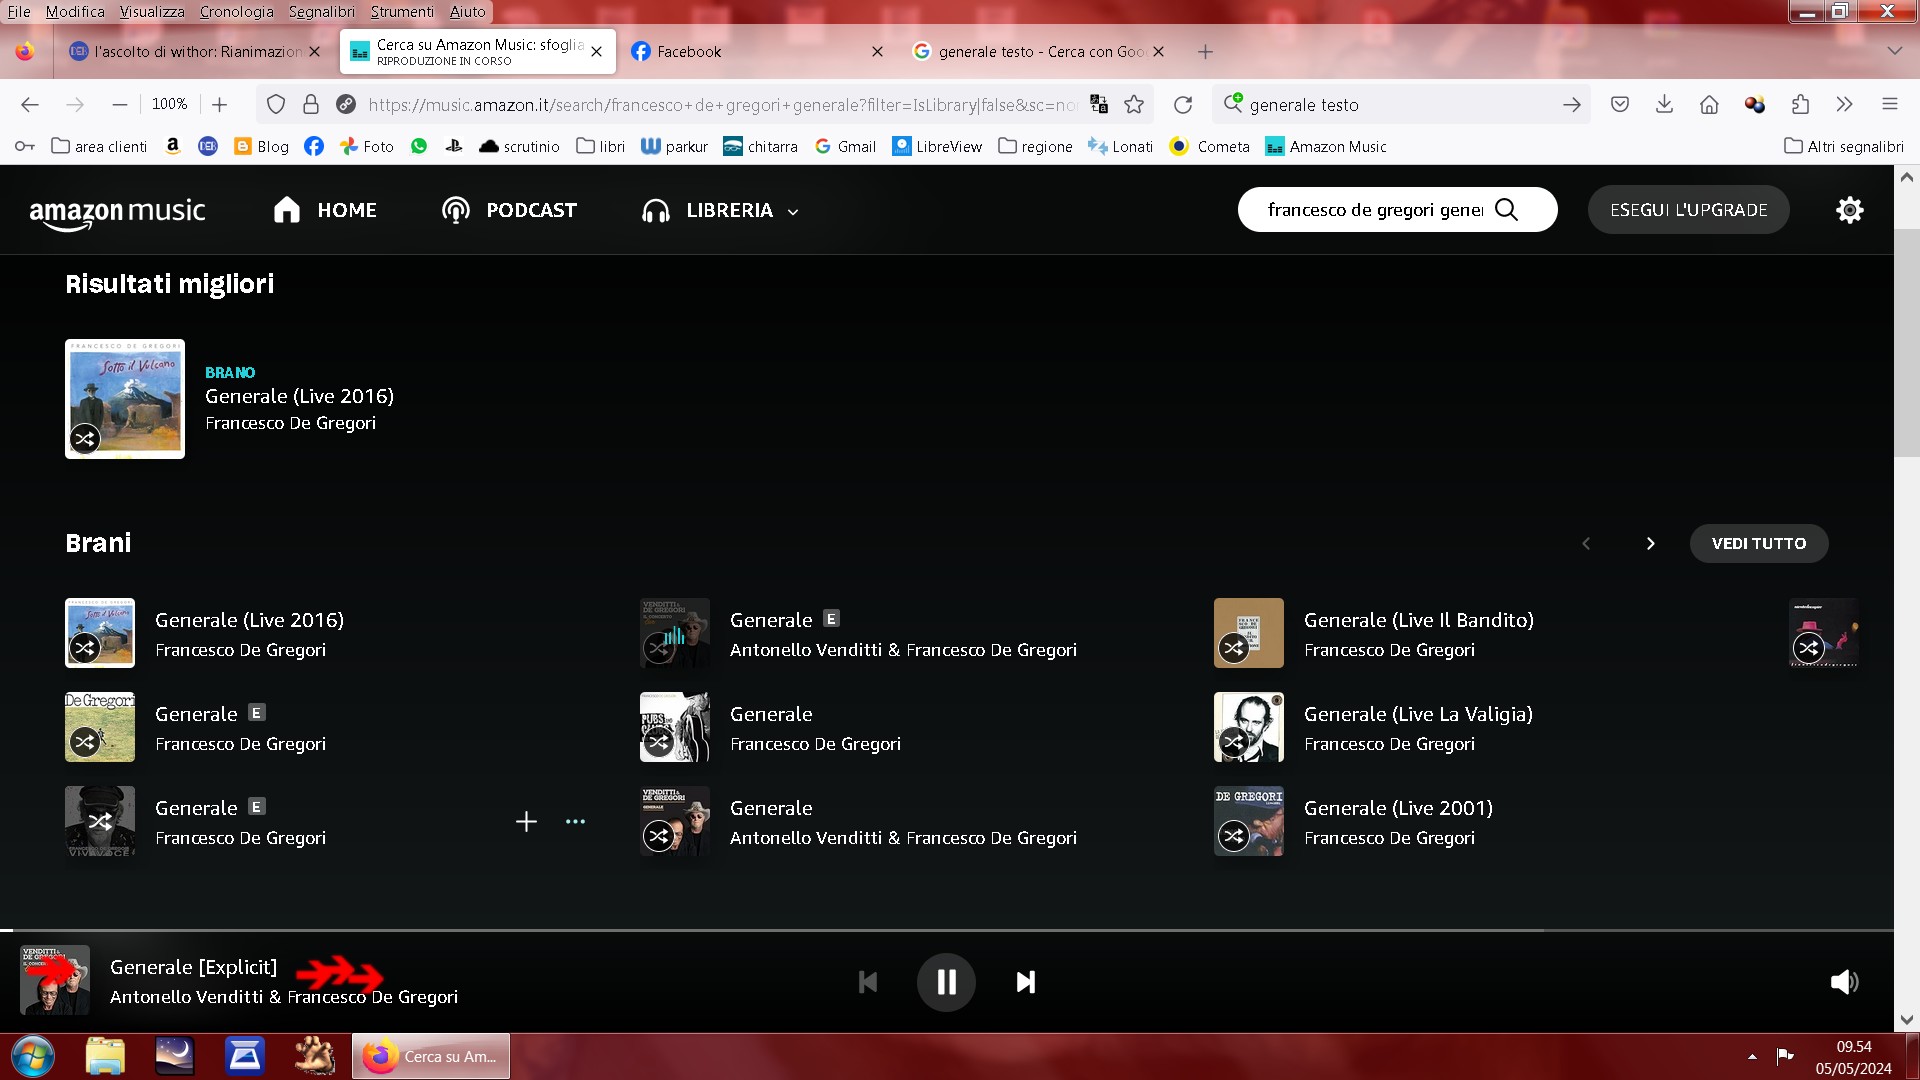Open File Explorer from taskbar

pyautogui.click(x=105, y=1056)
